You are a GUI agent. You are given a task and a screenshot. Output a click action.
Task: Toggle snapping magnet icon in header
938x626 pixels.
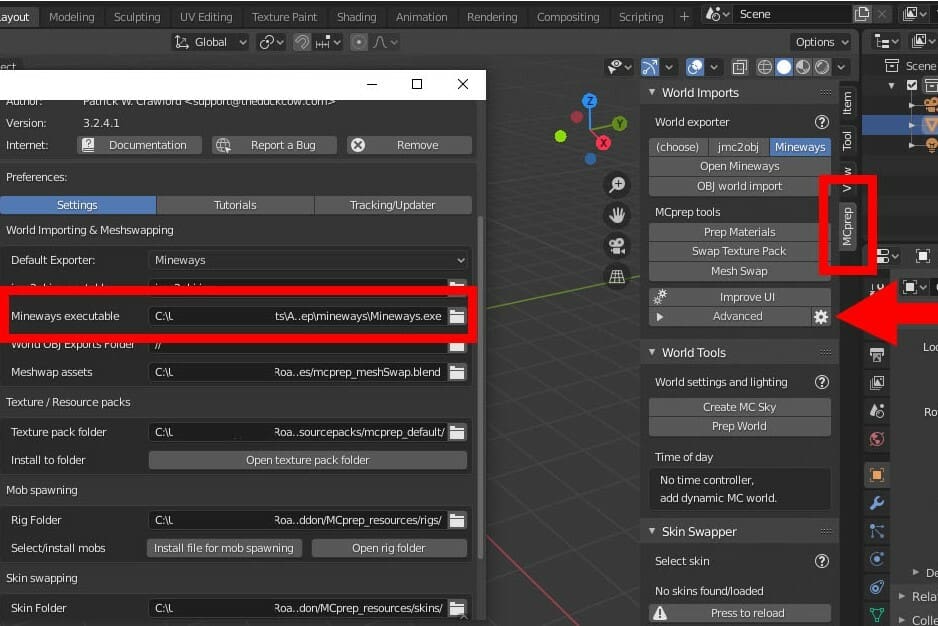click(302, 42)
